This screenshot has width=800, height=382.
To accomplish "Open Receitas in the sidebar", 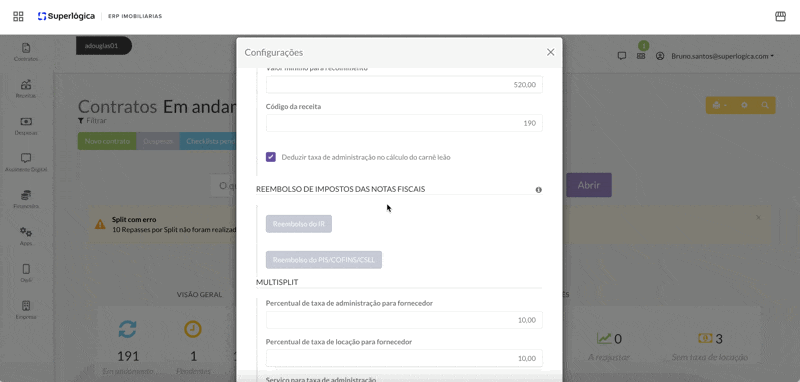I will 26,89.
